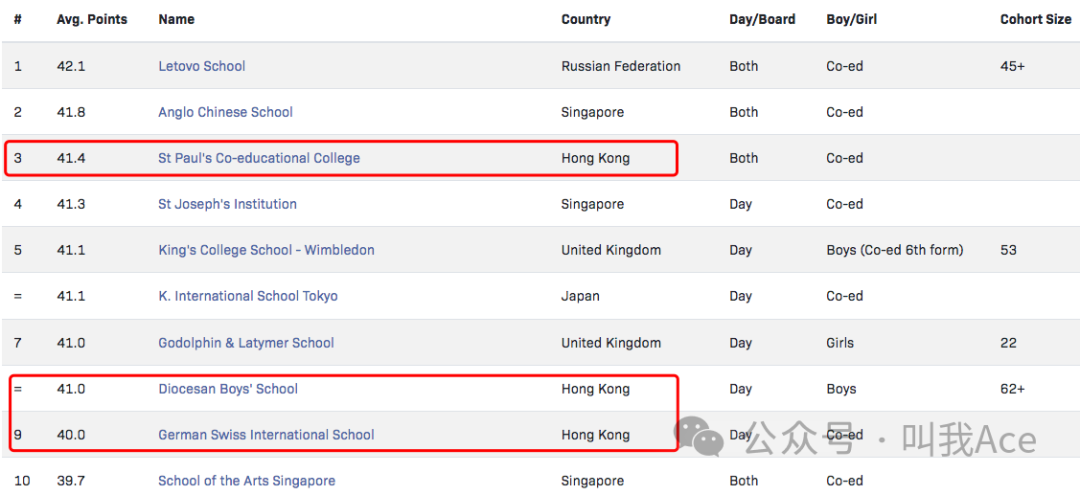Open the Anglo Chinese School link
The height and width of the screenshot is (495, 1080).
(x=225, y=112)
